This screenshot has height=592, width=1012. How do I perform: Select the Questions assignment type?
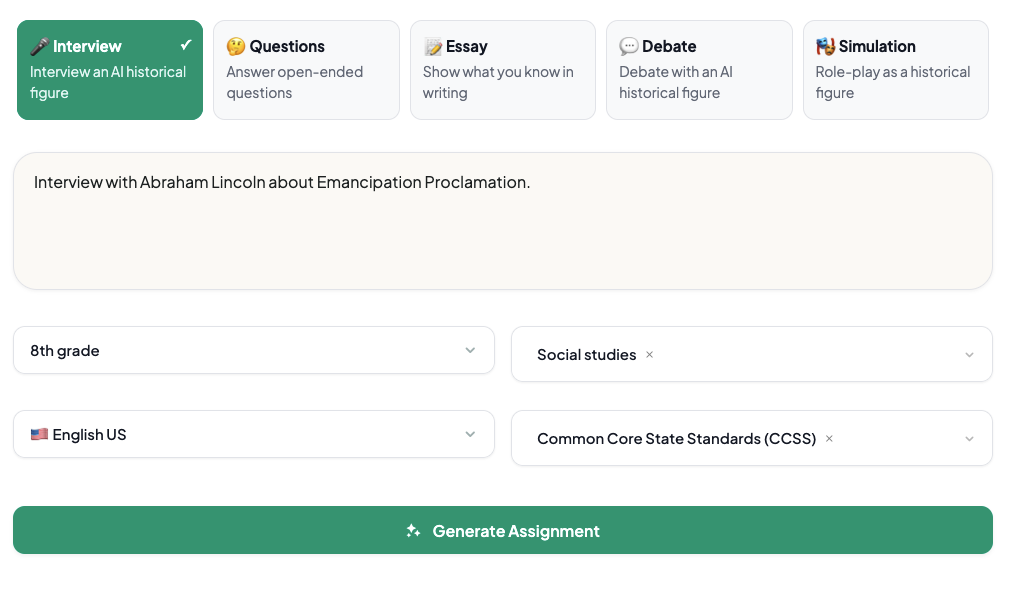click(x=306, y=70)
